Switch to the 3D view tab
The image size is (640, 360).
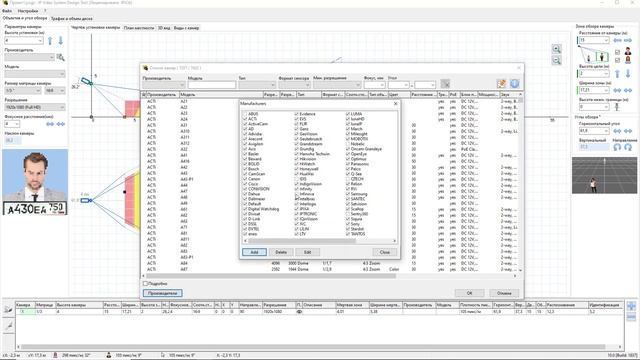[164, 28]
